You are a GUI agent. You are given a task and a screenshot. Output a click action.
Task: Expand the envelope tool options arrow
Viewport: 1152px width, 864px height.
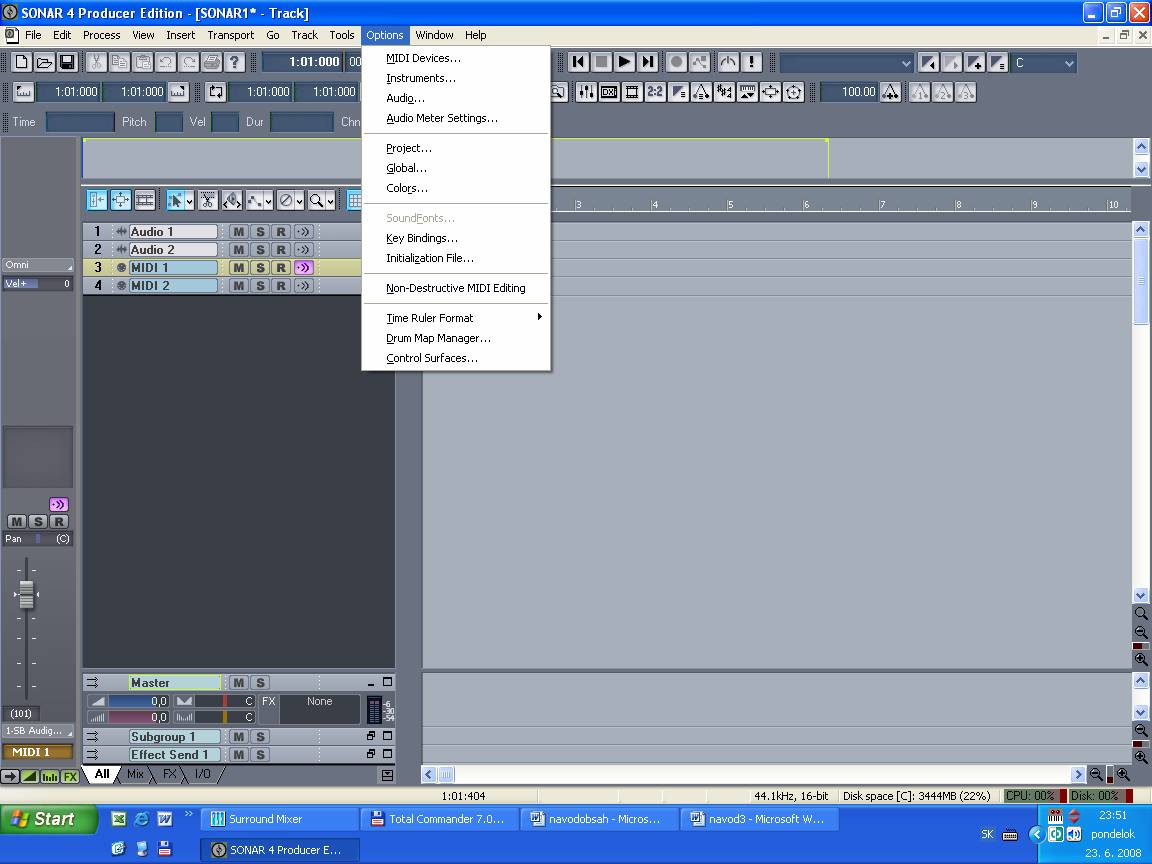click(268, 200)
